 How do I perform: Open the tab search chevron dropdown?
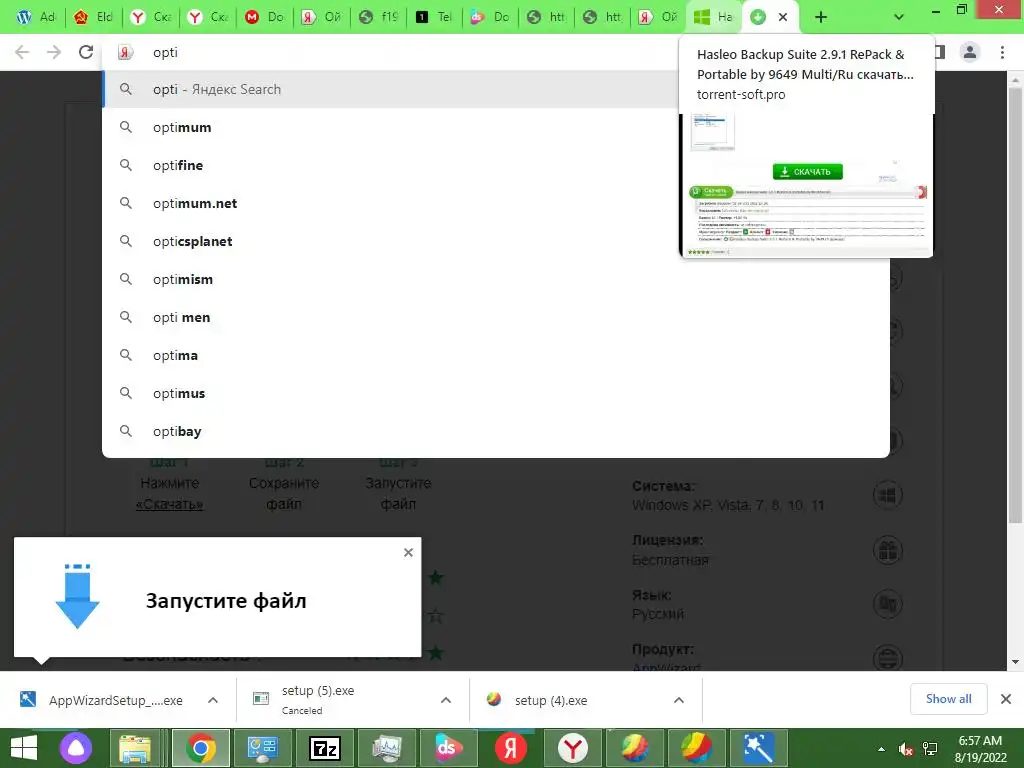(899, 17)
